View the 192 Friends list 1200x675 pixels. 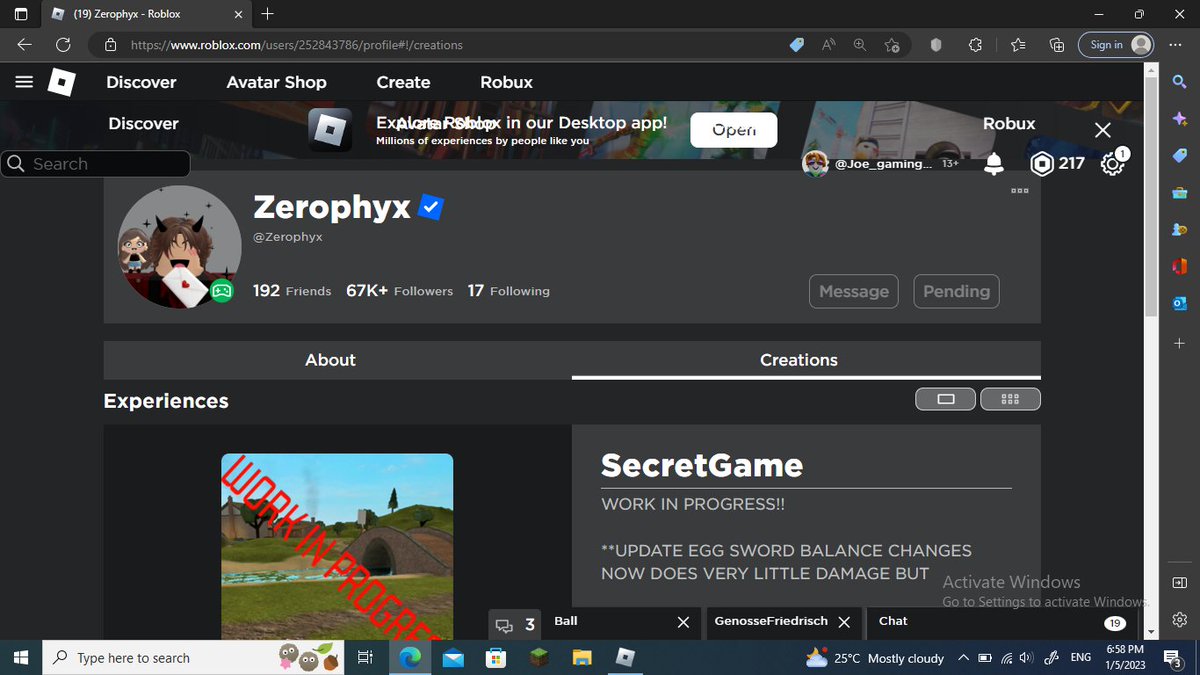click(292, 291)
